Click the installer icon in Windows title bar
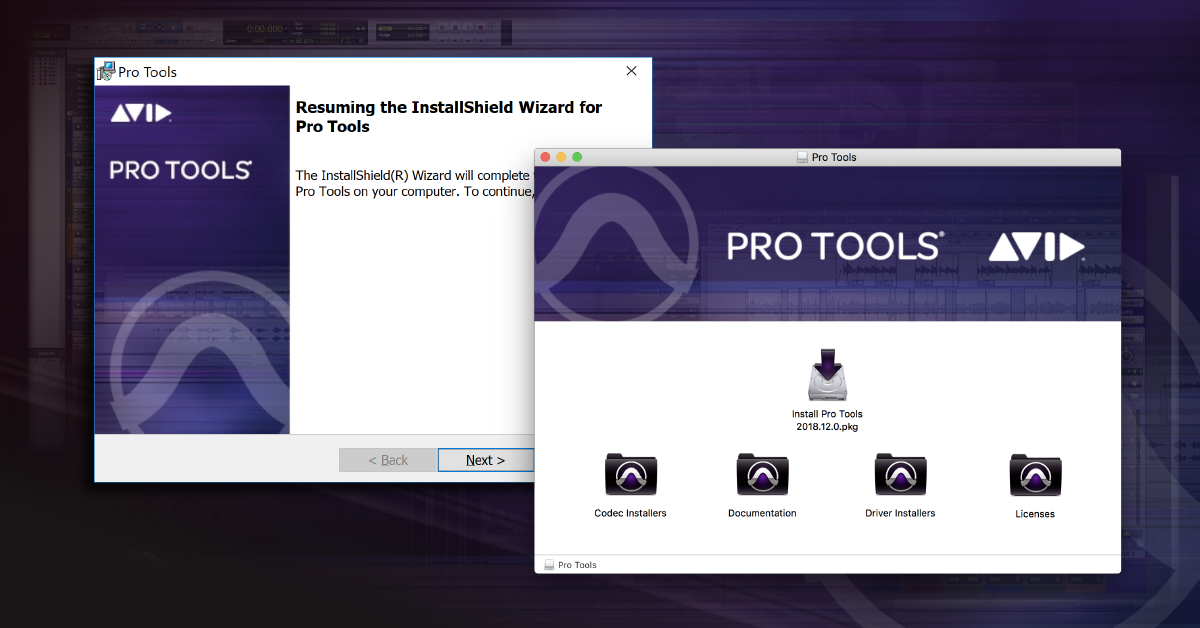This screenshot has width=1200, height=628. pyautogui.click(x=106, y=71)
